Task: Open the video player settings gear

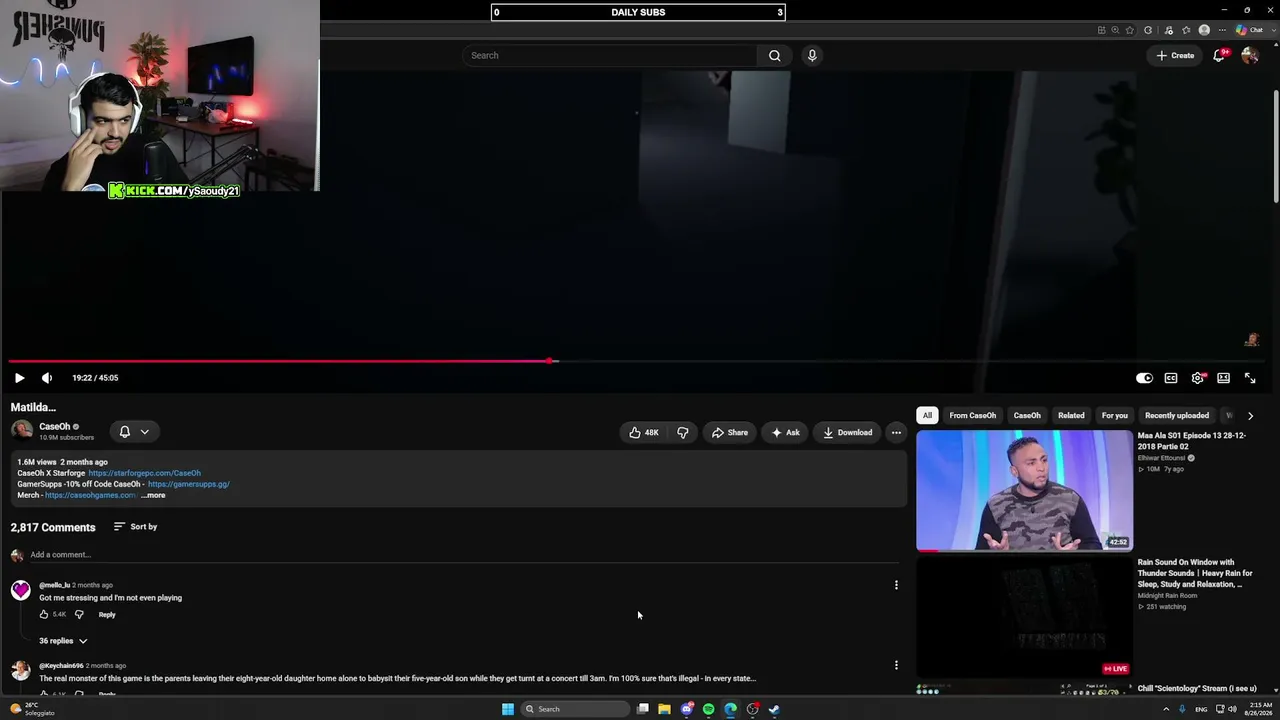Action: (x=1198, y=378)
